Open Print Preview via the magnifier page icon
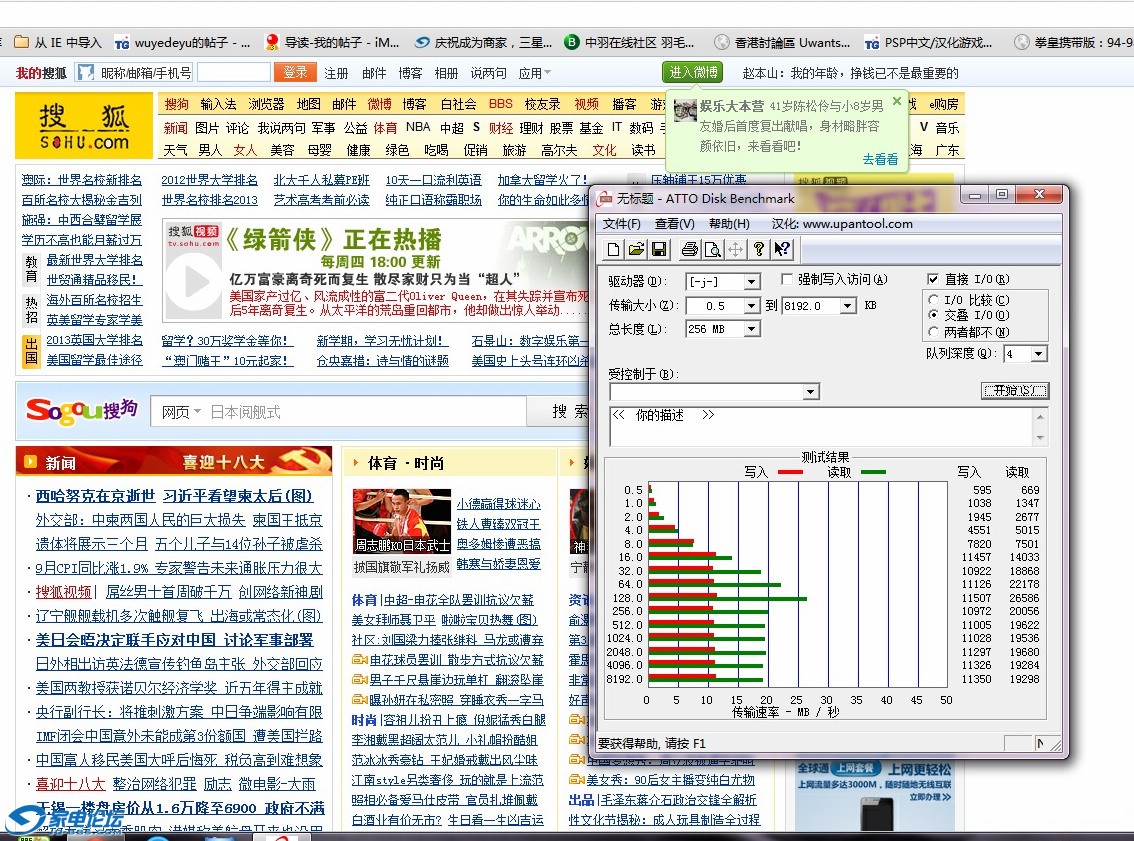1134x841 pixels. (x=712, y=249)
